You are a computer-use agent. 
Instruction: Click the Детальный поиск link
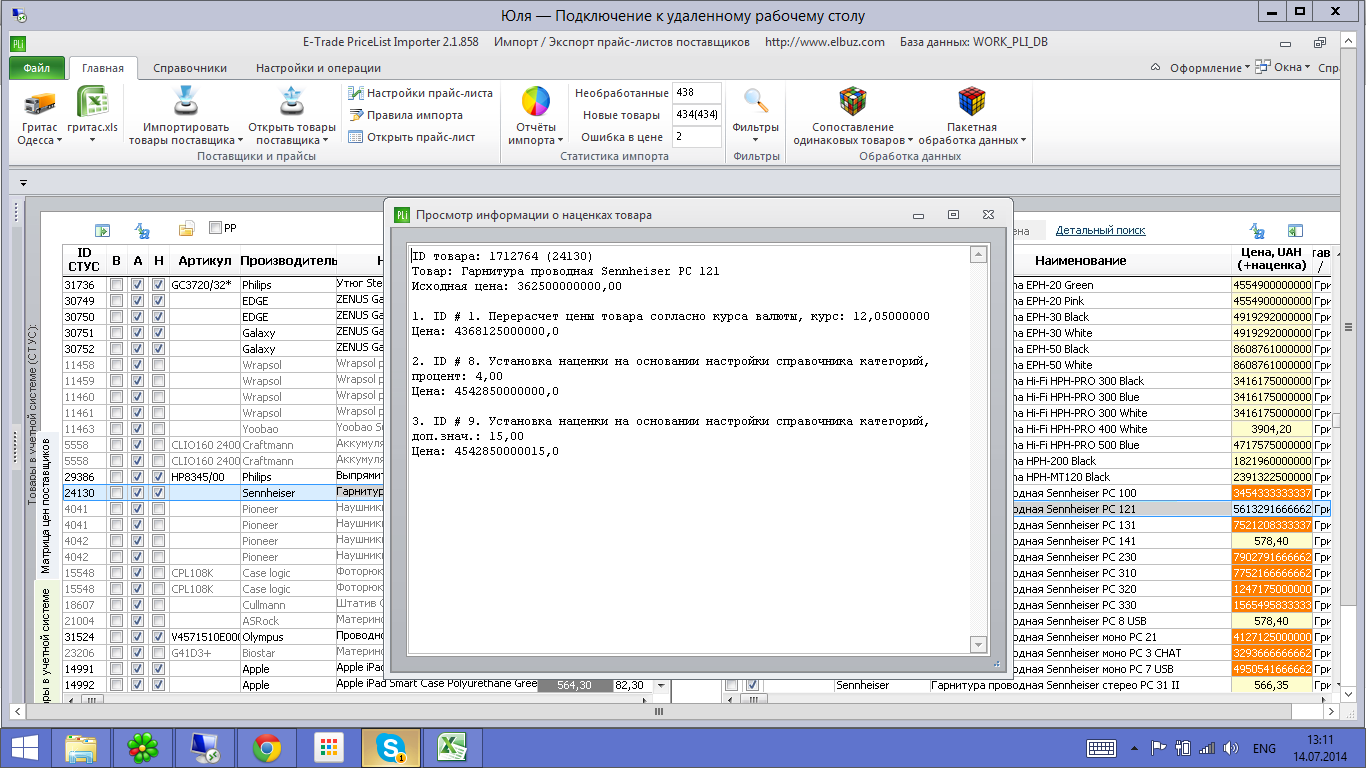click(x=1100, y=230)
